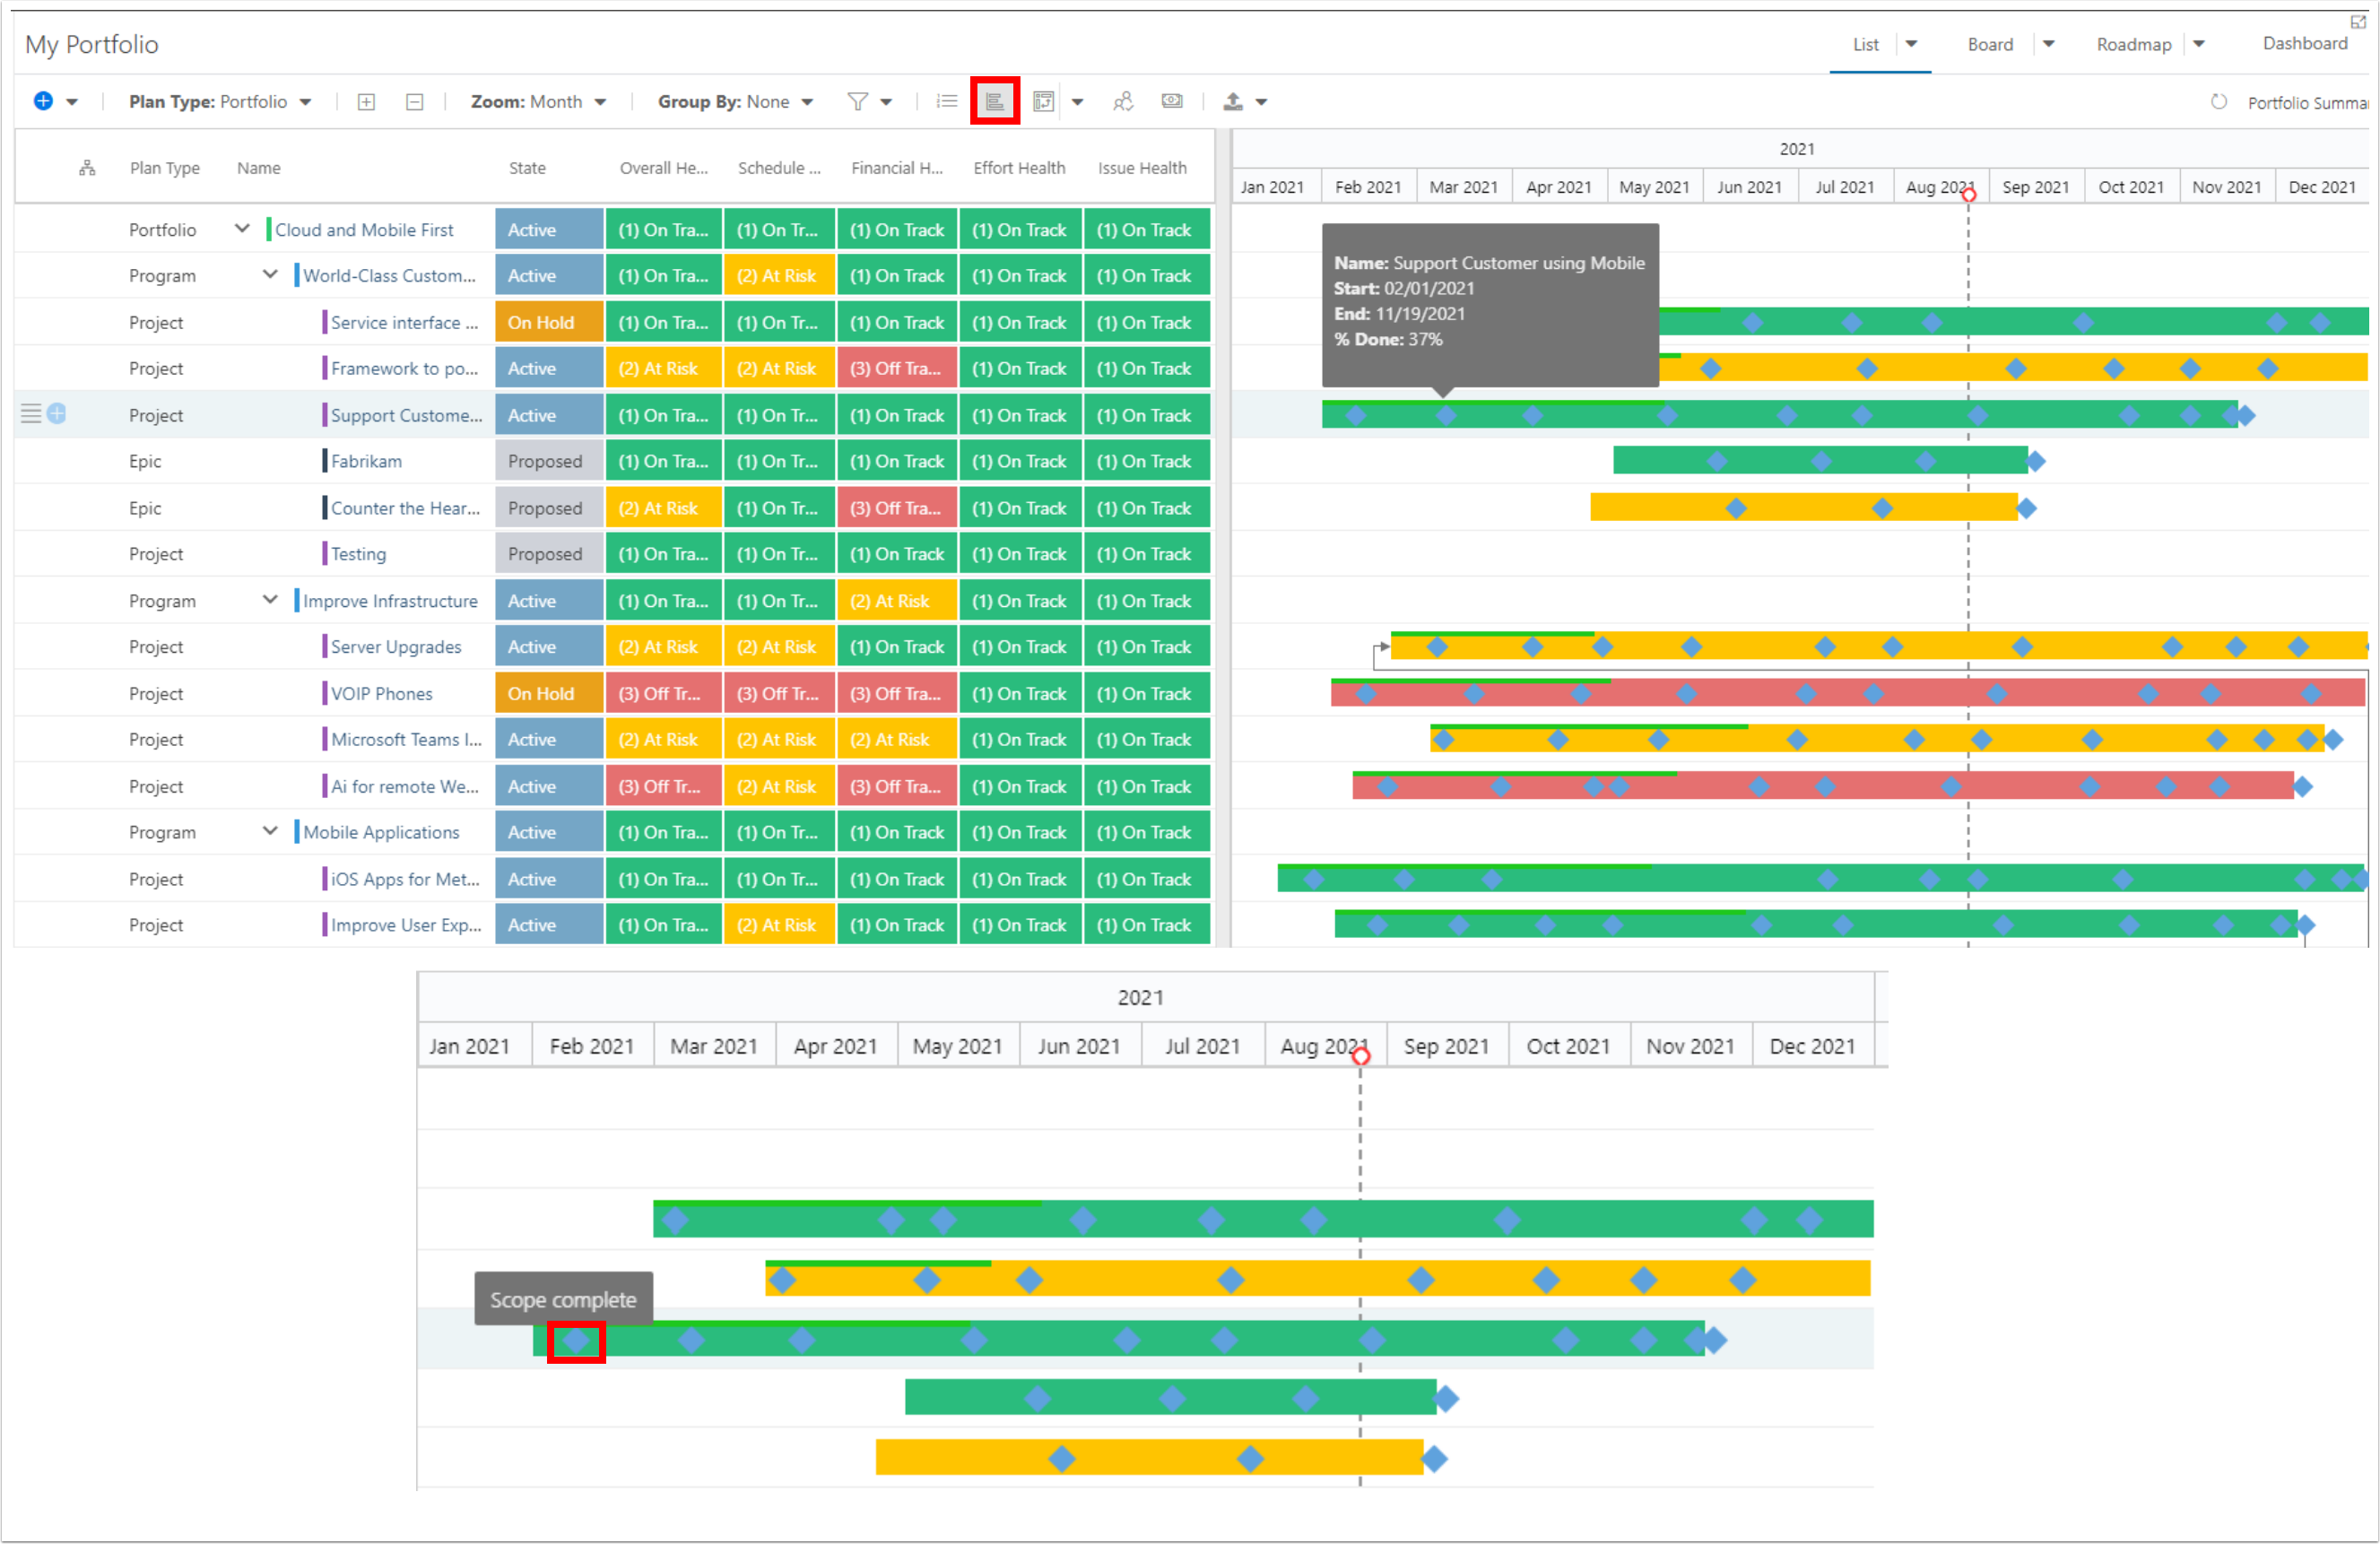Click the blue add new plan icon

tap(43, 101)
